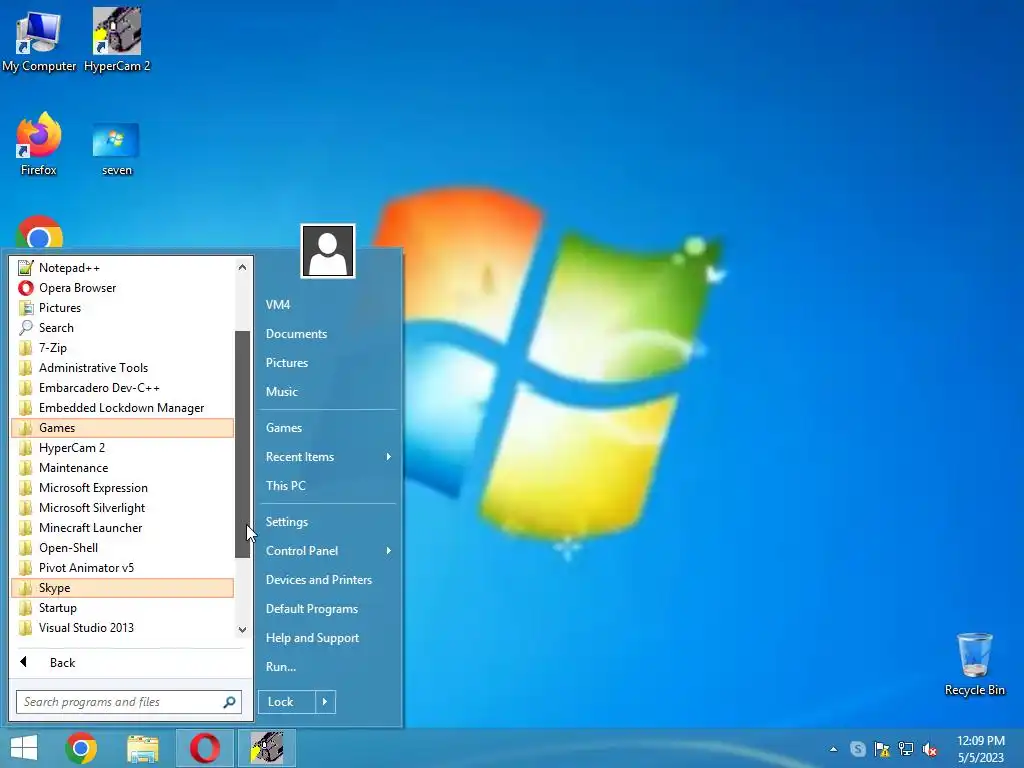Expand the Embedded Lockdown Manager folder
Image resolution: width=1024 pixels, height=768 pixels.
[x=123, y=408]
